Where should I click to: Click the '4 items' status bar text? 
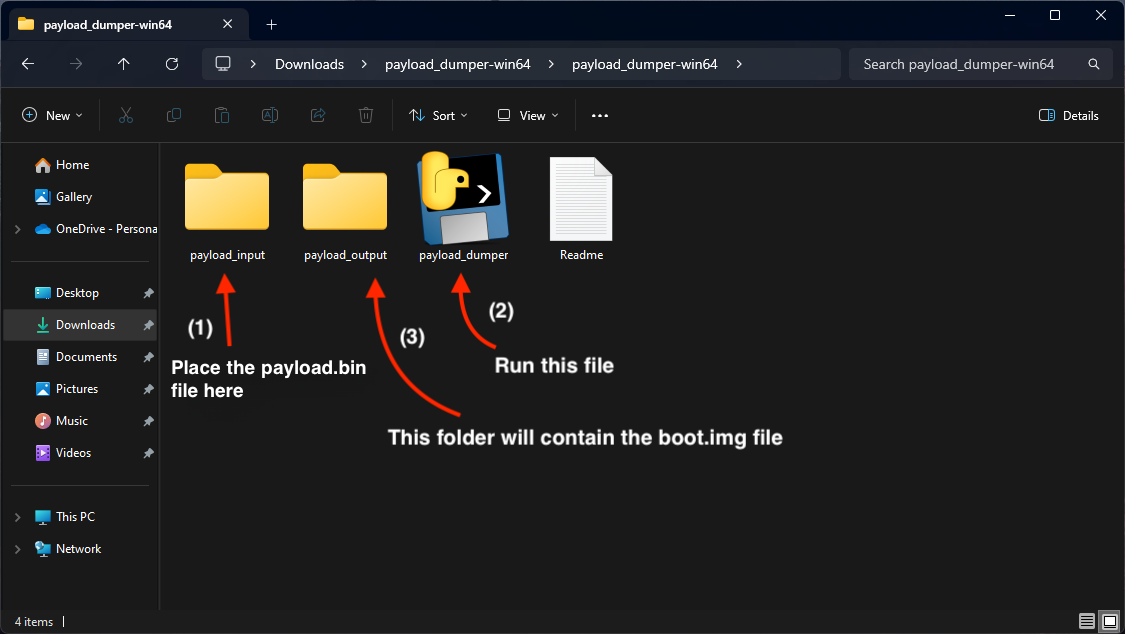pyautogui.click(x=34, y=622)
